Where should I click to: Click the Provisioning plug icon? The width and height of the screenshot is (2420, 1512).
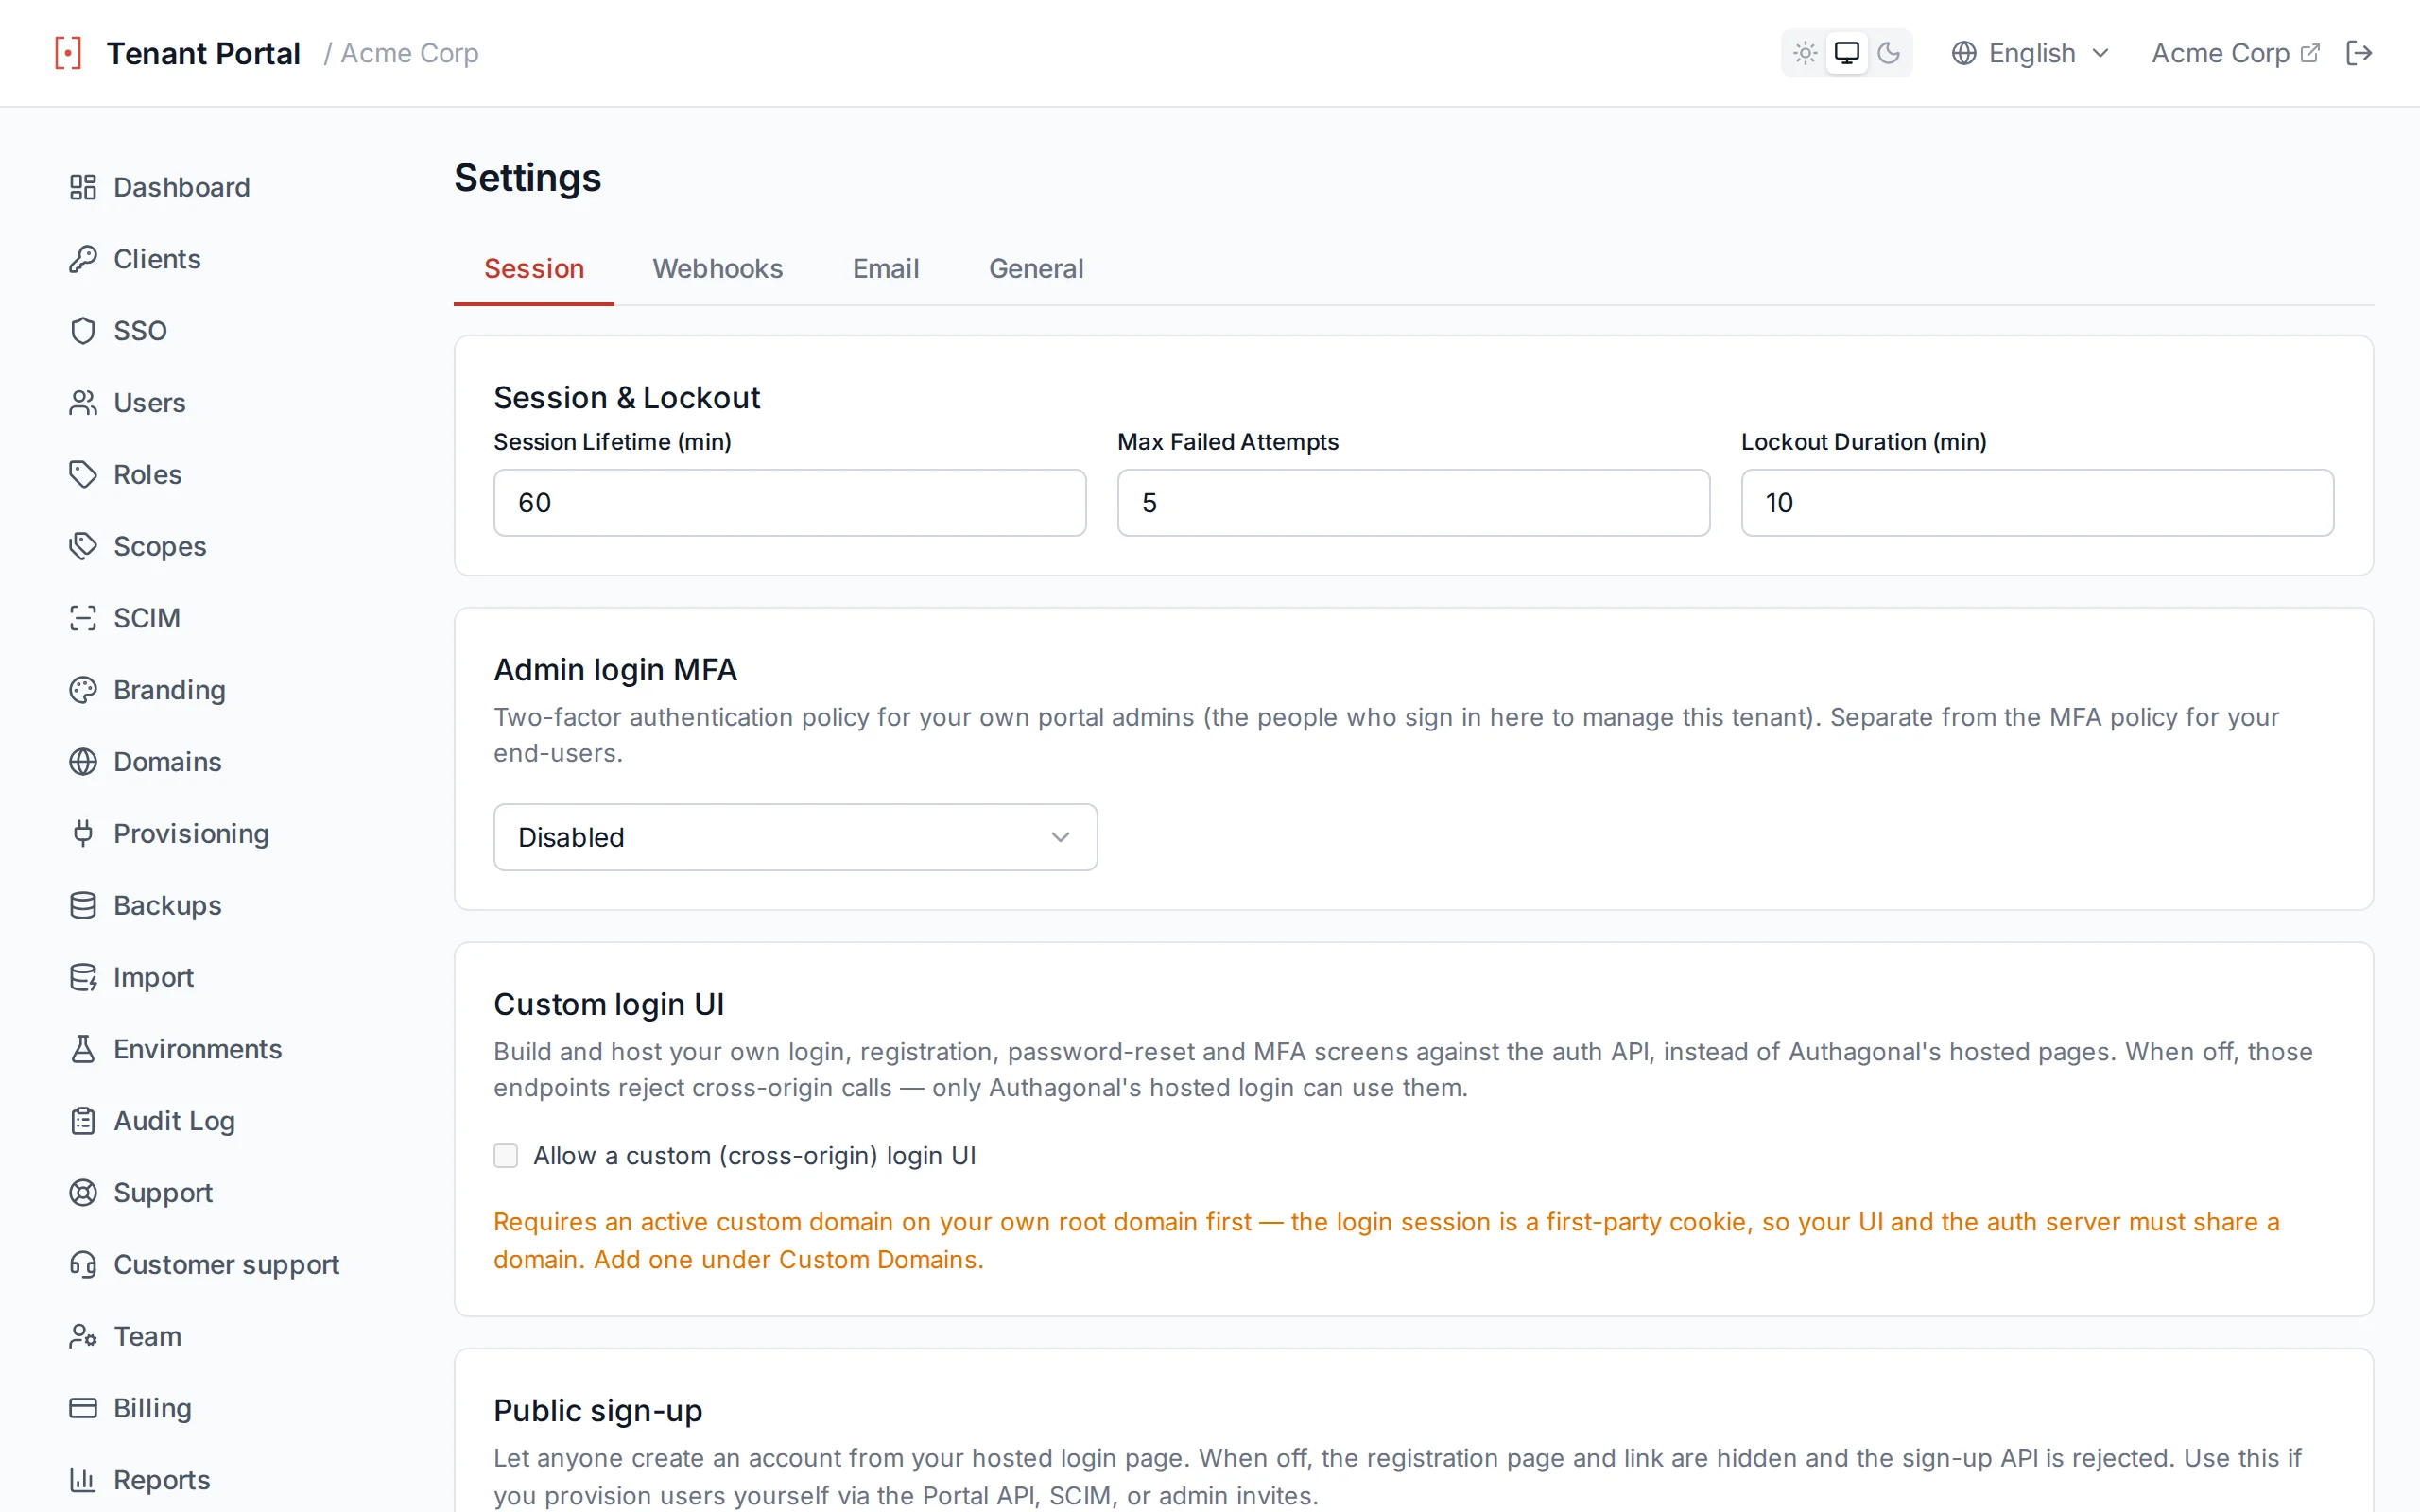point(83,833)
